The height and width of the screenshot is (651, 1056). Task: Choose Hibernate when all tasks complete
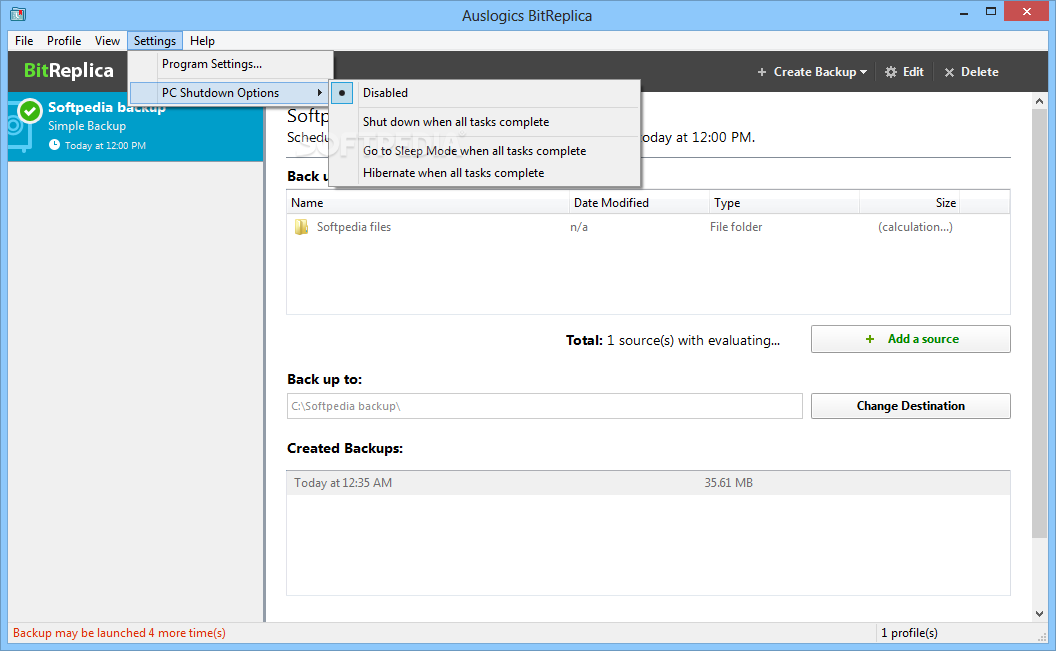(485, 173)
